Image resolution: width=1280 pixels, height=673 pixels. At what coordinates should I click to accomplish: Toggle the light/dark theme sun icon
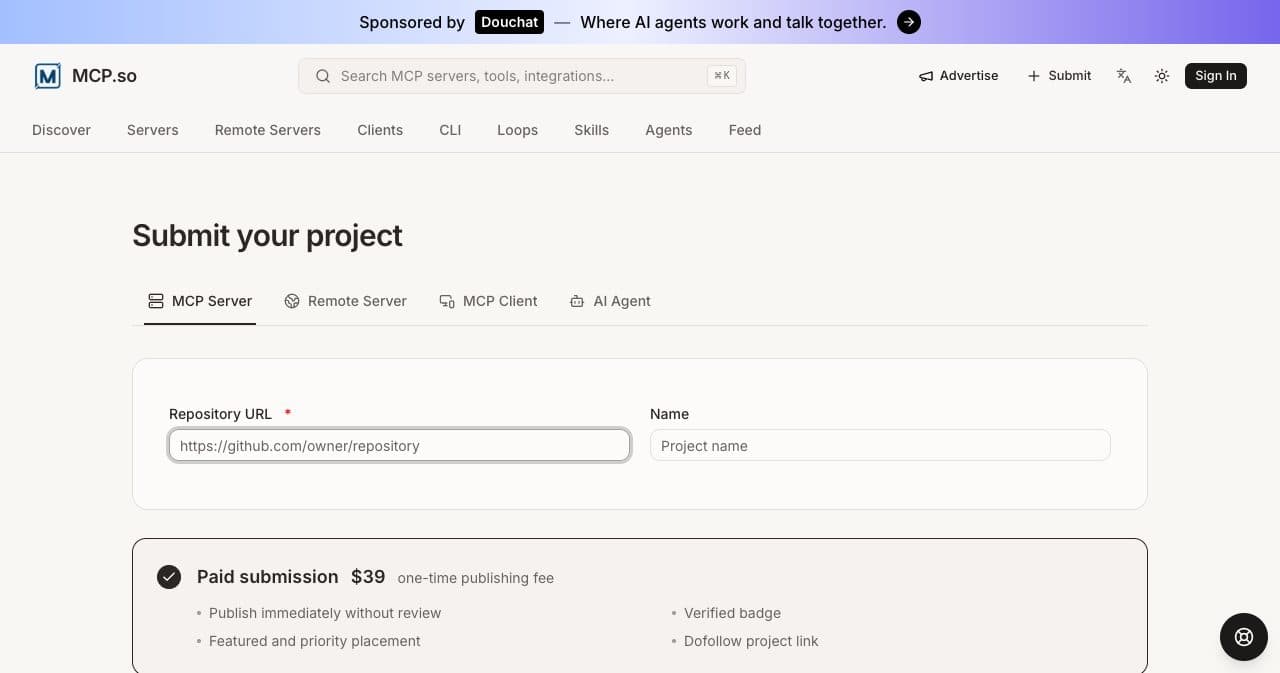tap(1162, 76)
